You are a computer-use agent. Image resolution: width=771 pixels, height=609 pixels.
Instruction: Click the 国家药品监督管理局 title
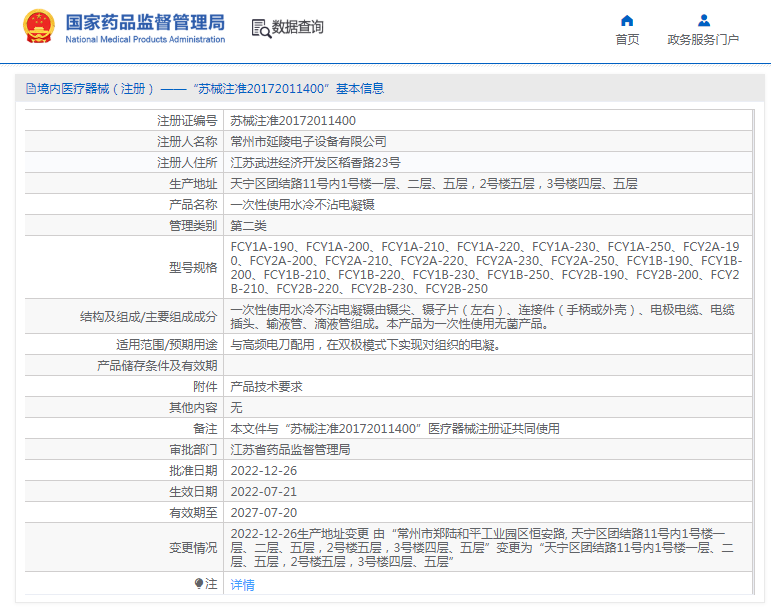tap(145, 22)
